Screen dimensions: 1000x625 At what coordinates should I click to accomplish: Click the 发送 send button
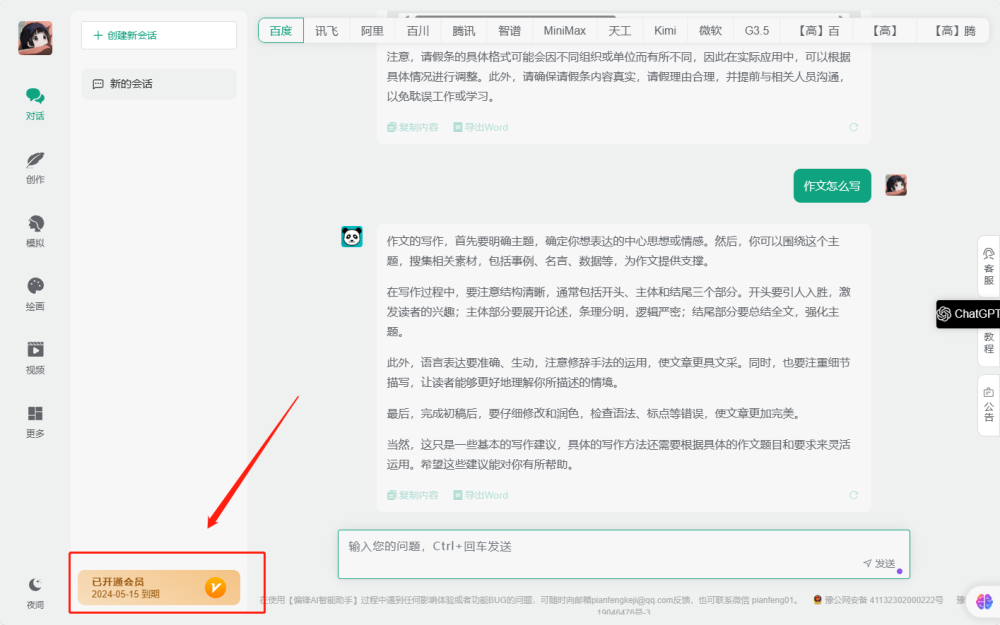click(x=879, y=563)
